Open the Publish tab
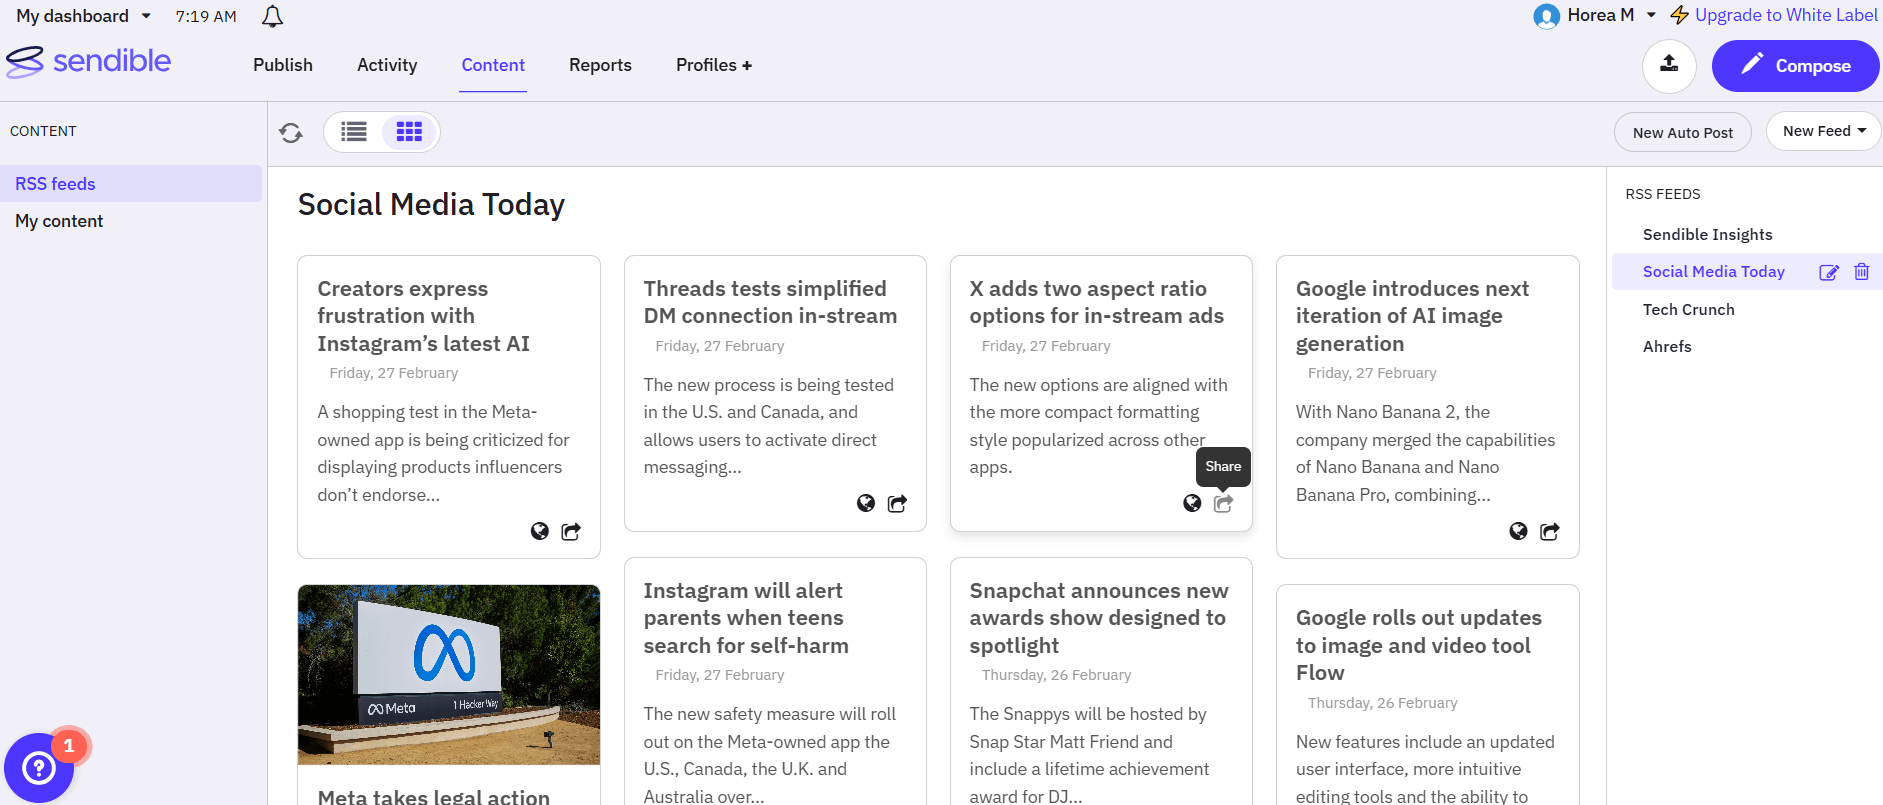Image resolution: width=1883 pixels, height=805 pixels. point(283,65)
